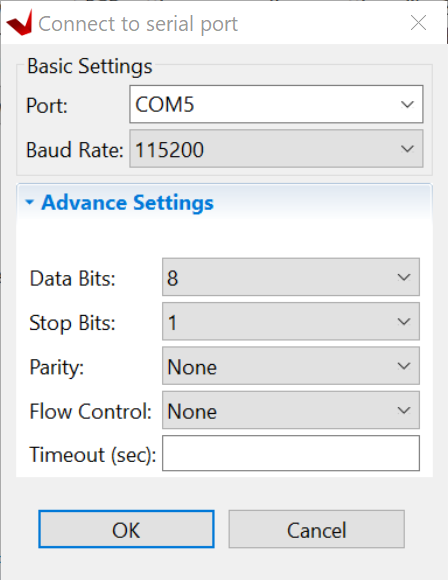Viewport: 448px width, 580px height.
Task: Click the chevron in Flow Control box
Action: (x=404, y=410)
